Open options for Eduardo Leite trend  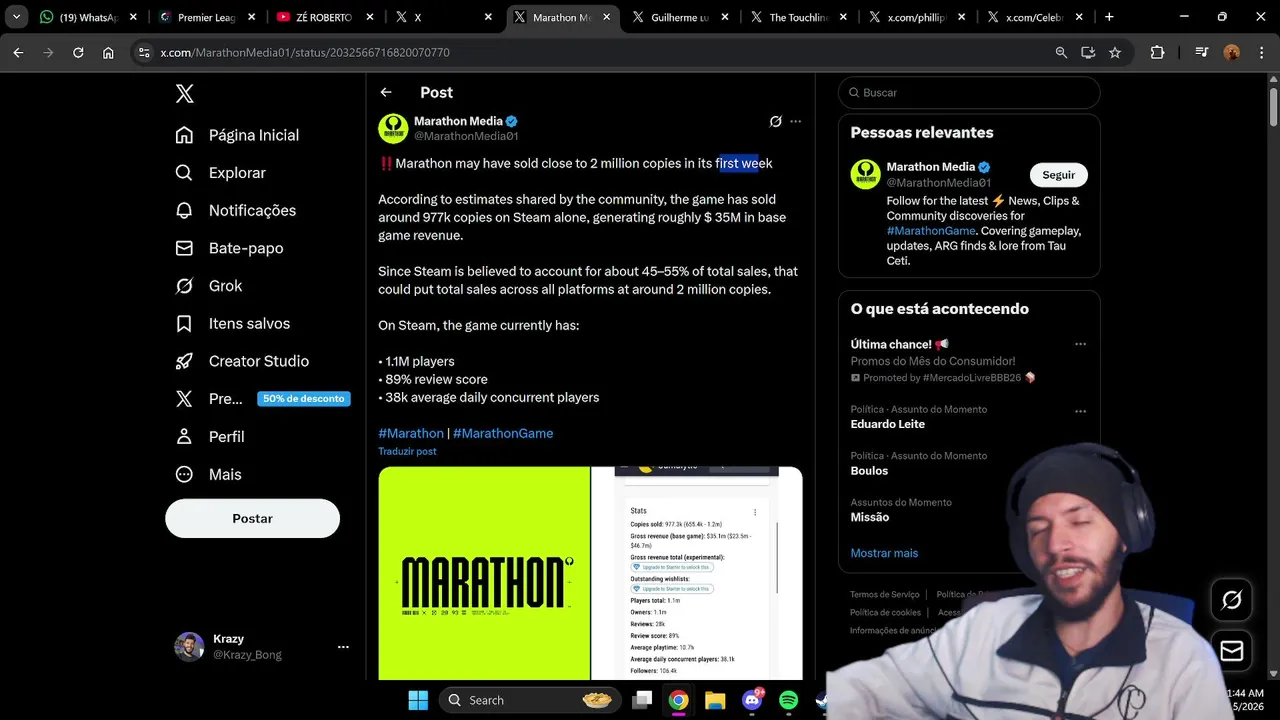[1080, 411]
